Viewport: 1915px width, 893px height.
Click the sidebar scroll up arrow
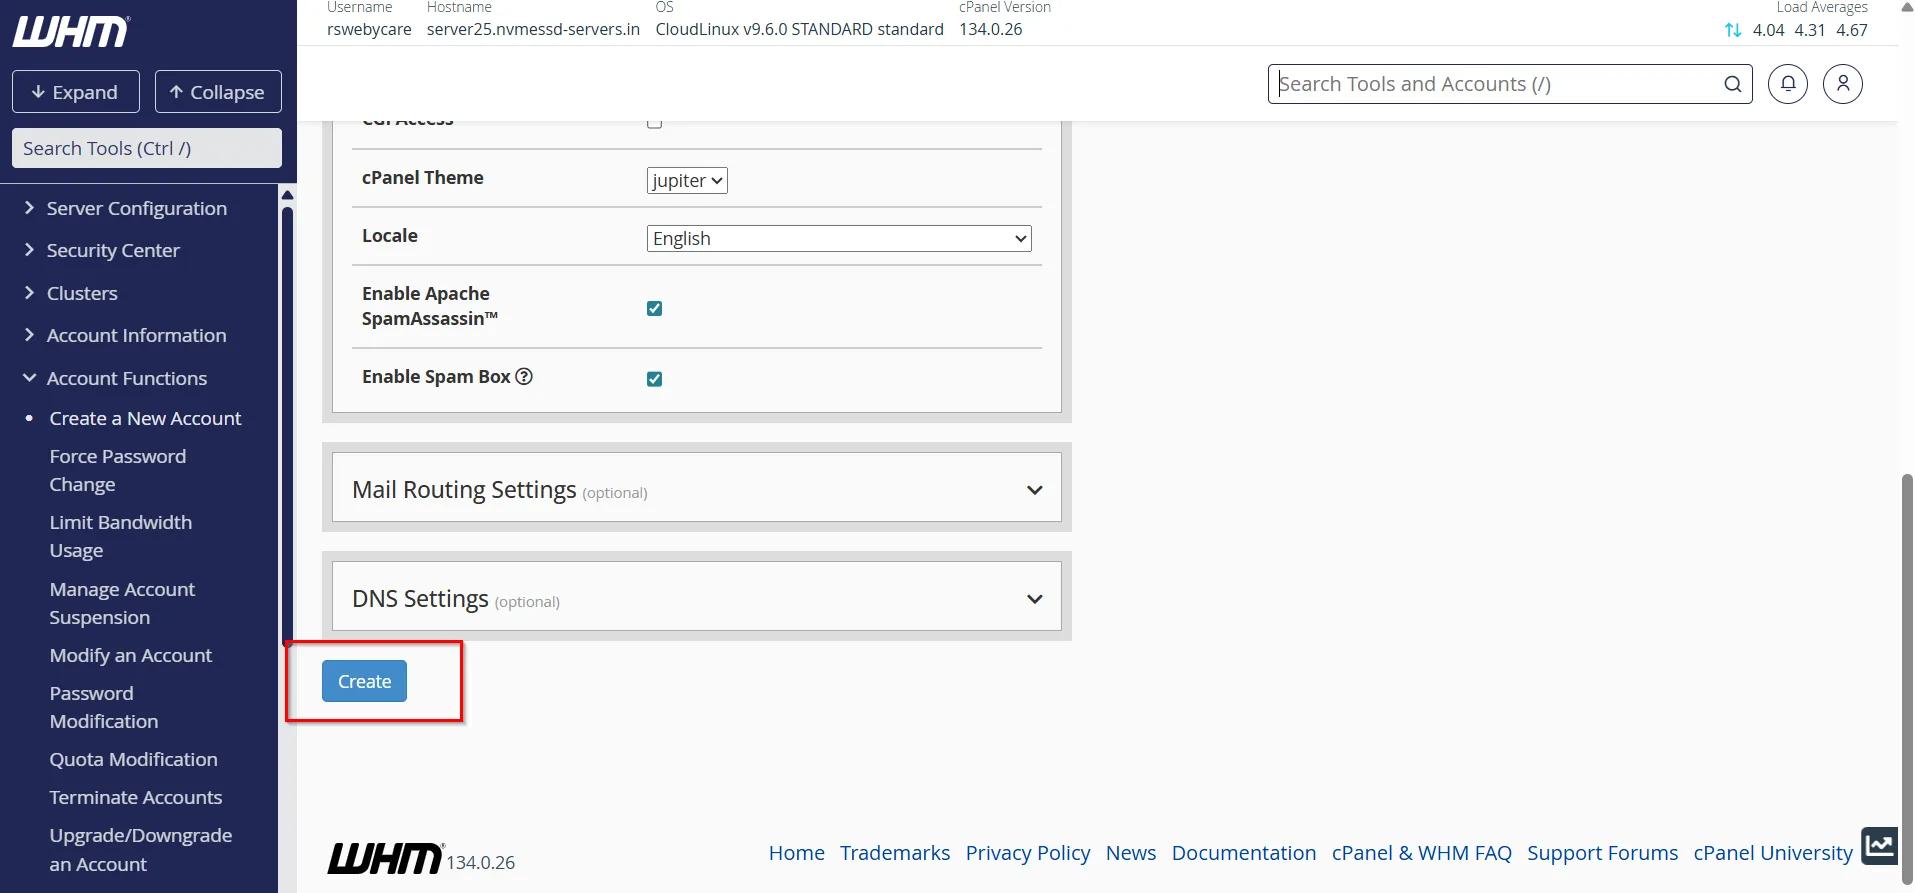(x=288, y=195)
